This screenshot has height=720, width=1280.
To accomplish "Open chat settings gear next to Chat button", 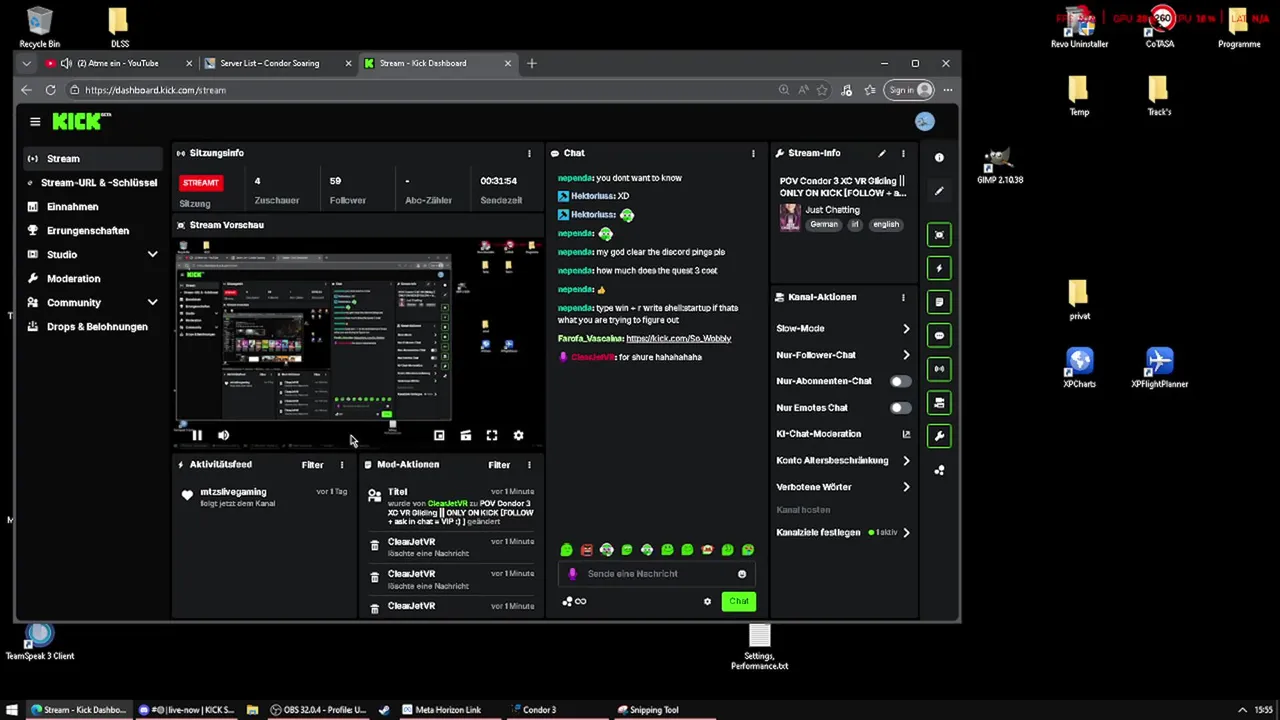I will [707, 601].
